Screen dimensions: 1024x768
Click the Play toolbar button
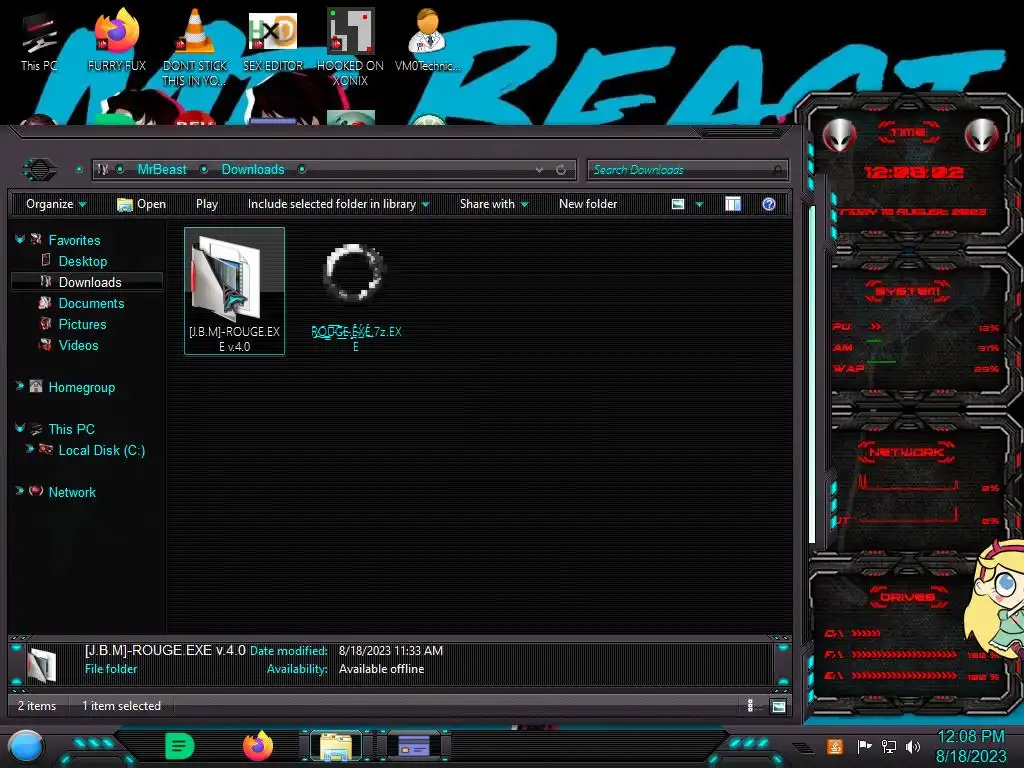pos(206,204)
